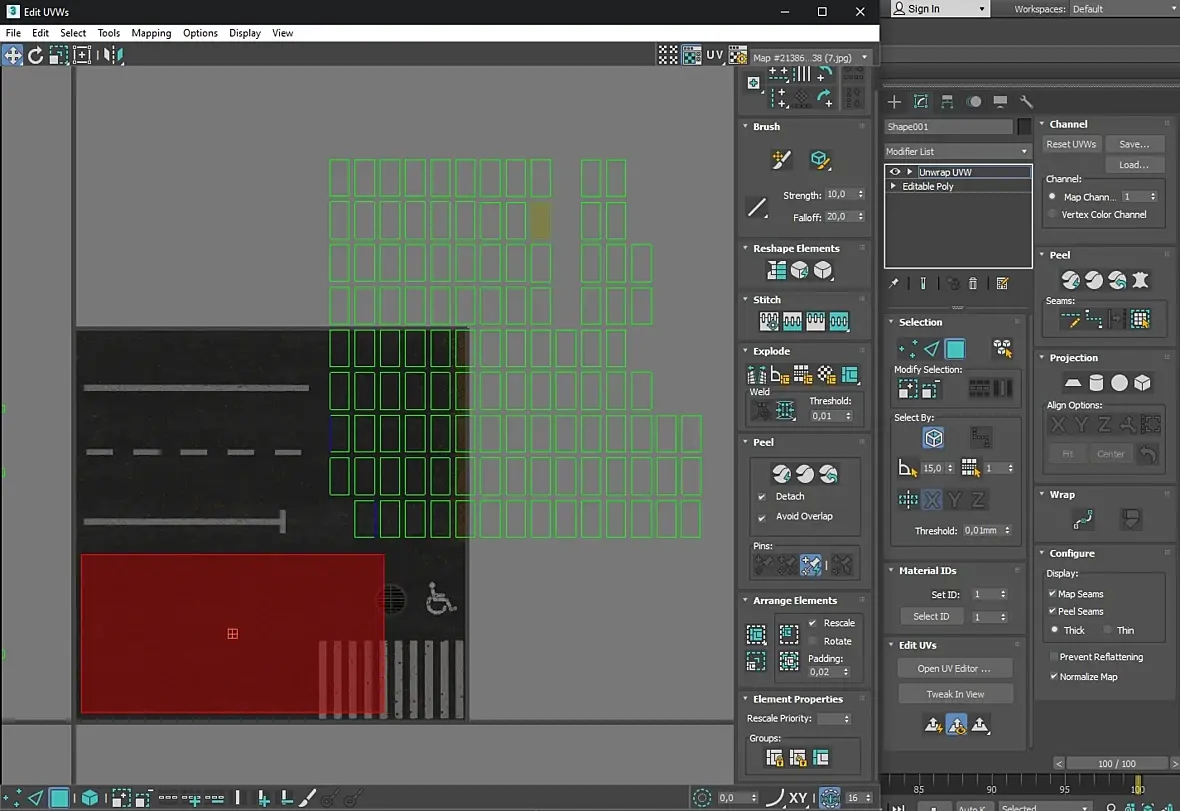The image size is (1180, 811).
Task: Expand the Workspaces Default dropdown
Action: click(x=1119, y=9)
